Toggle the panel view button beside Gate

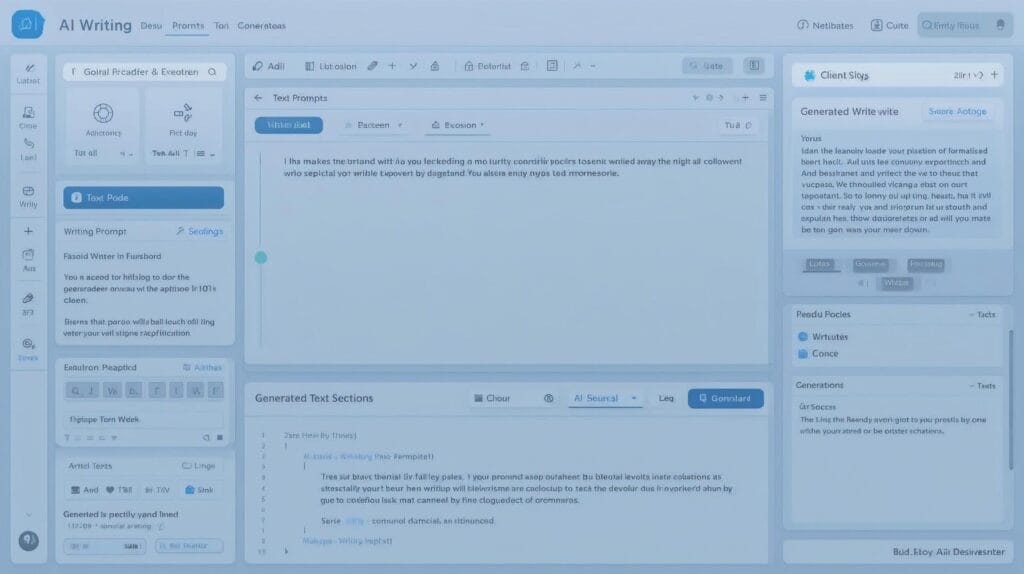tap(753, 66)
